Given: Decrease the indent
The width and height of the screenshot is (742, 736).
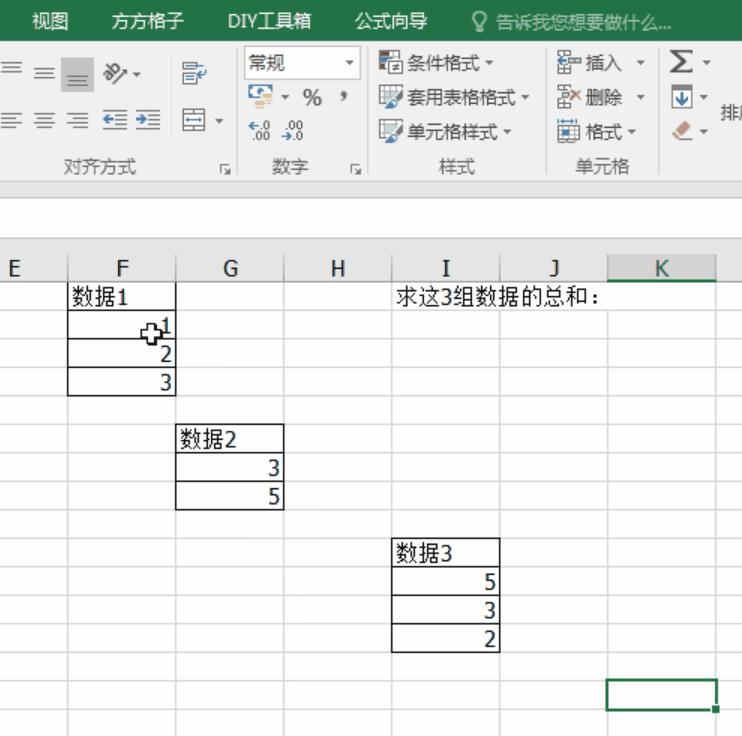Looking at the screenshot, I should 115,120.
